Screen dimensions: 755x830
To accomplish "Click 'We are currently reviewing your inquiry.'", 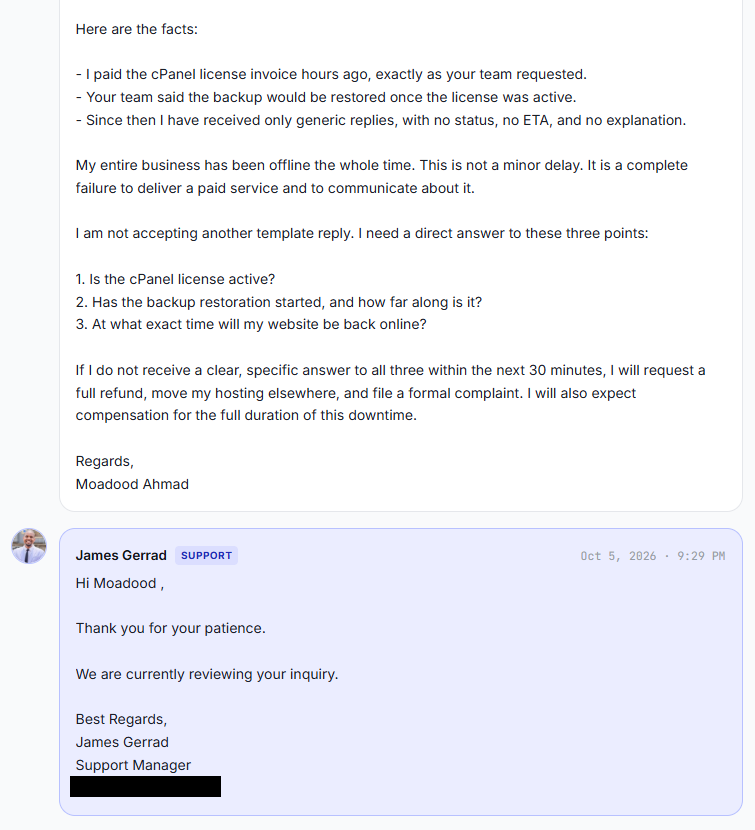I will pos(206,674).
